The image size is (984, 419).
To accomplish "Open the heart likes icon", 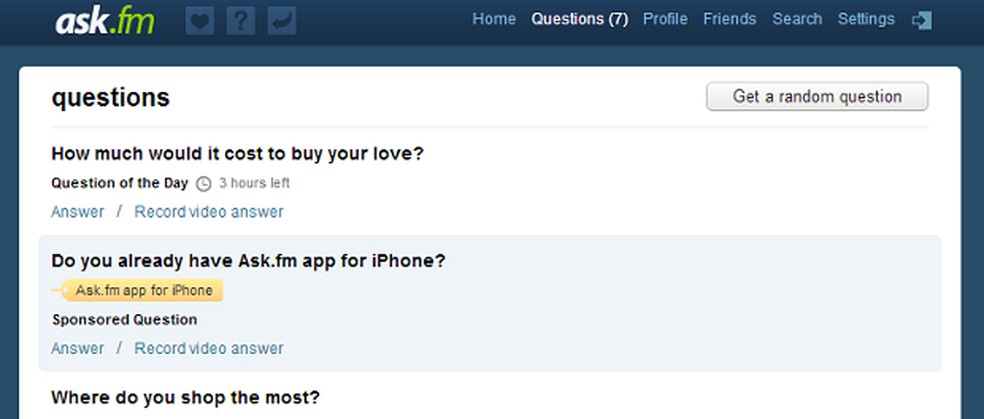I will (201, 21).
